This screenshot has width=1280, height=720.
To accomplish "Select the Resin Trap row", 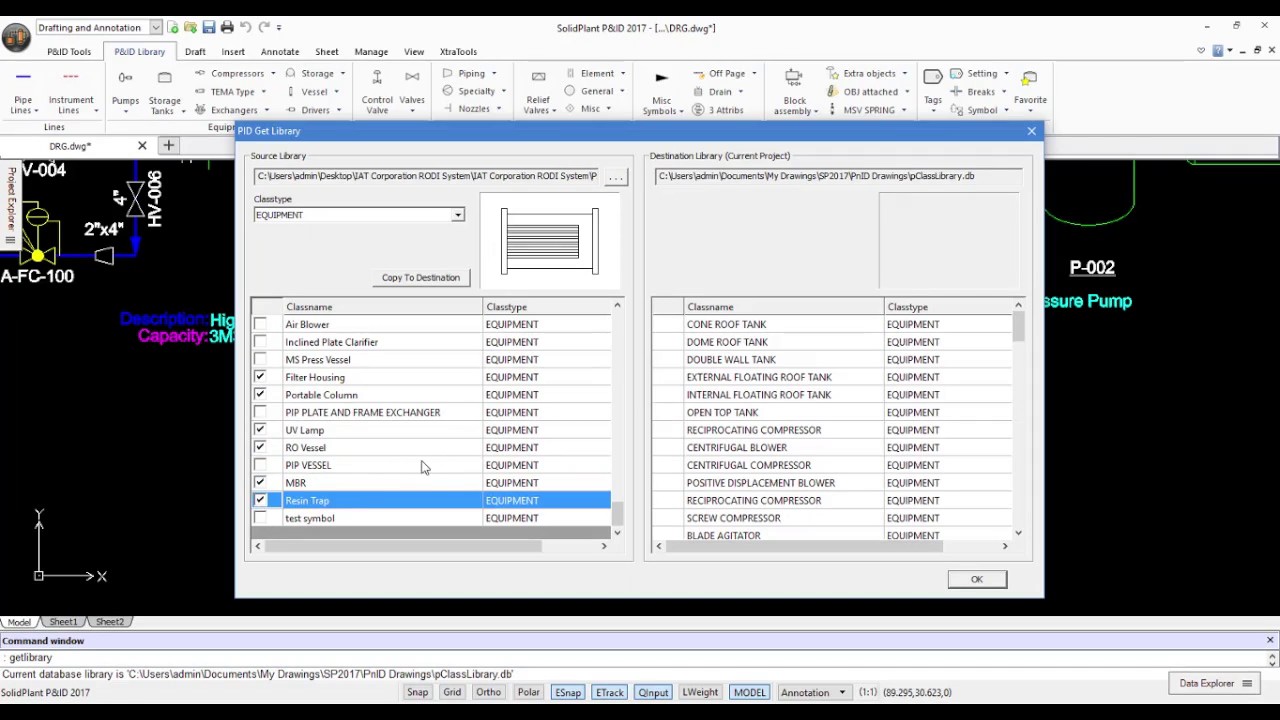I will 431,501.
